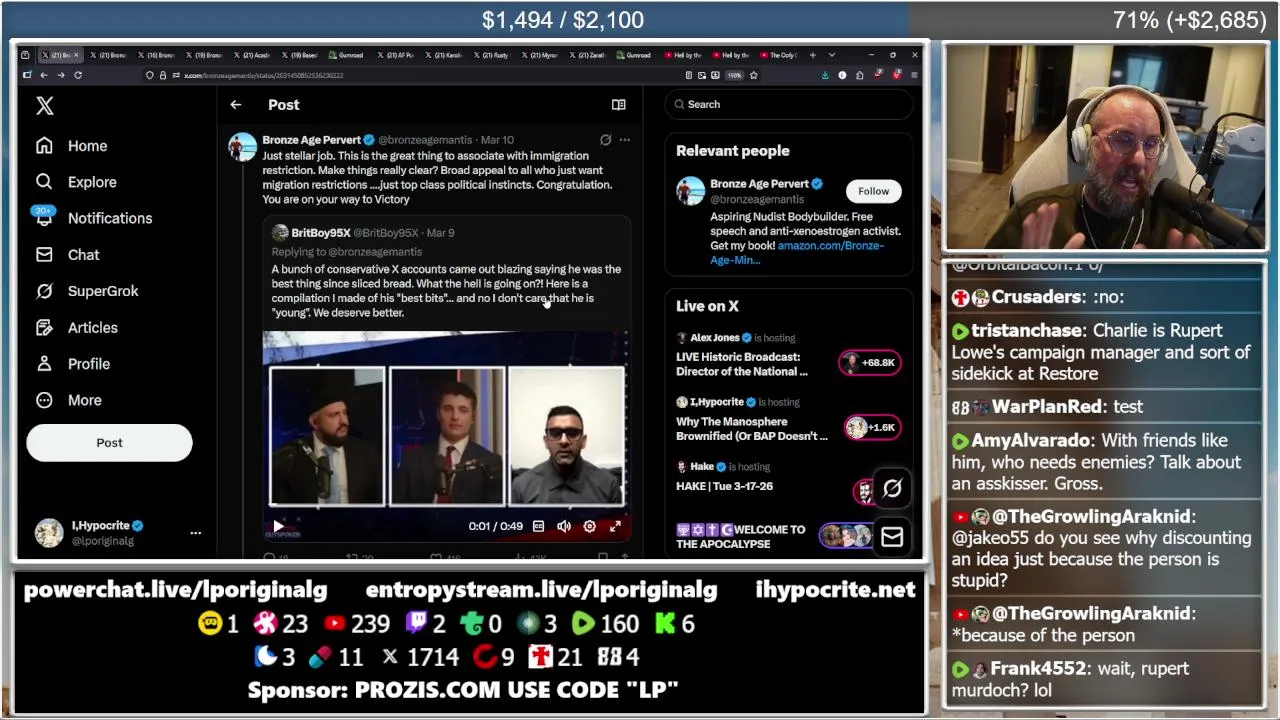
Task: Open 'WELCOME TO THE APOCALYPSE' live space
Action: click(741, 537)
